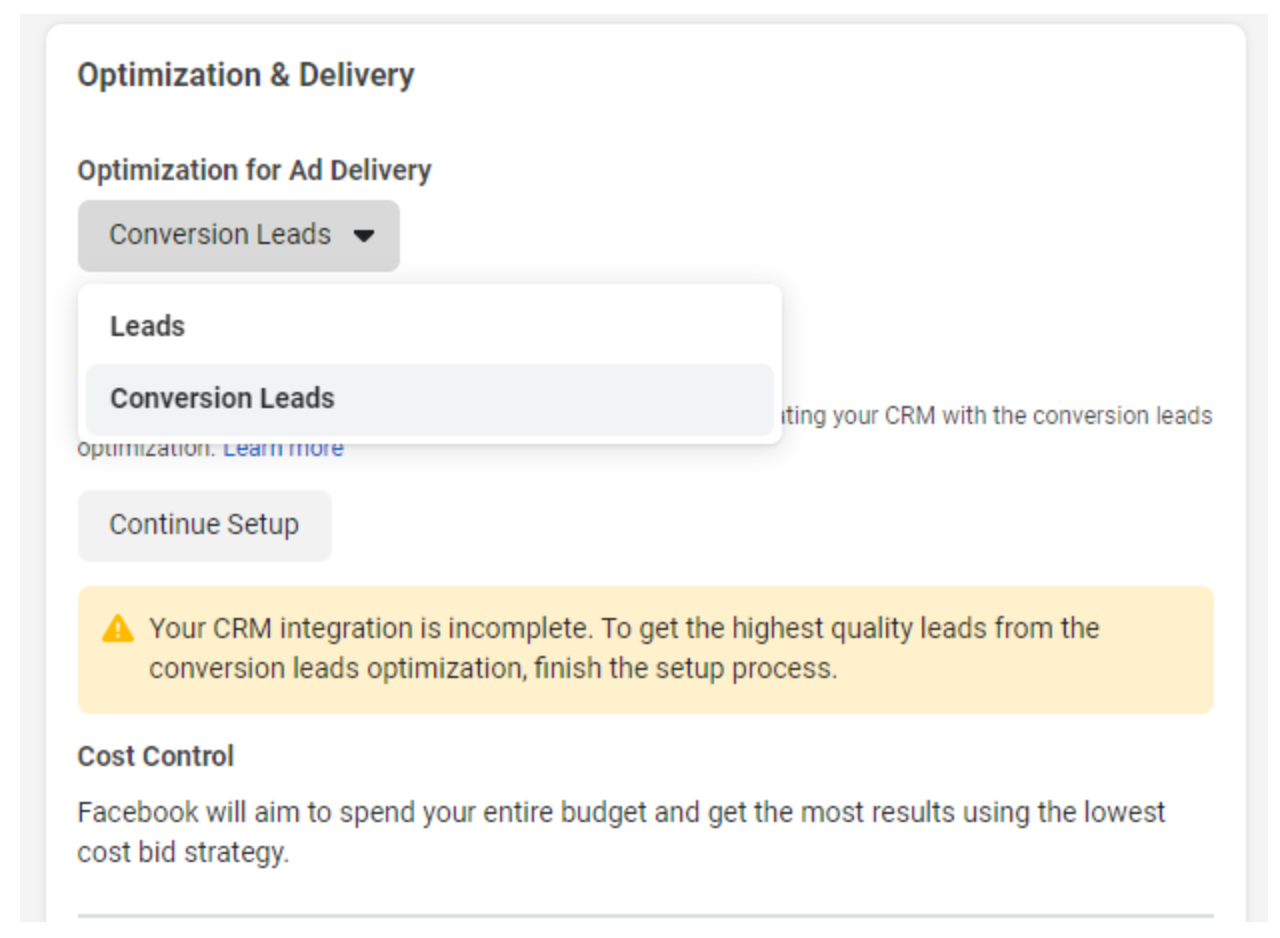Click the Optimization & Delivery heading

tap(246, 75)
